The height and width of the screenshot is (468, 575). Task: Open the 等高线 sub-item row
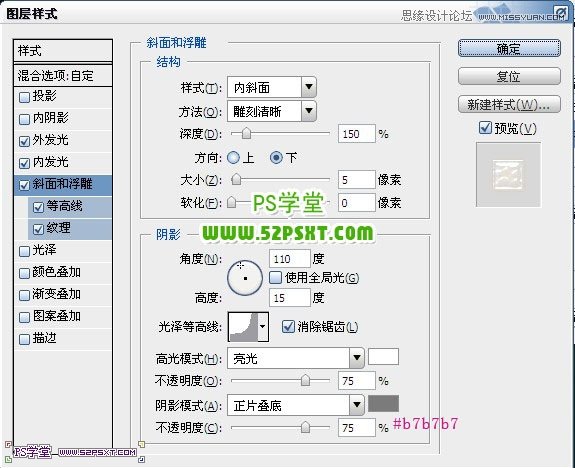[x=70, y=207]
